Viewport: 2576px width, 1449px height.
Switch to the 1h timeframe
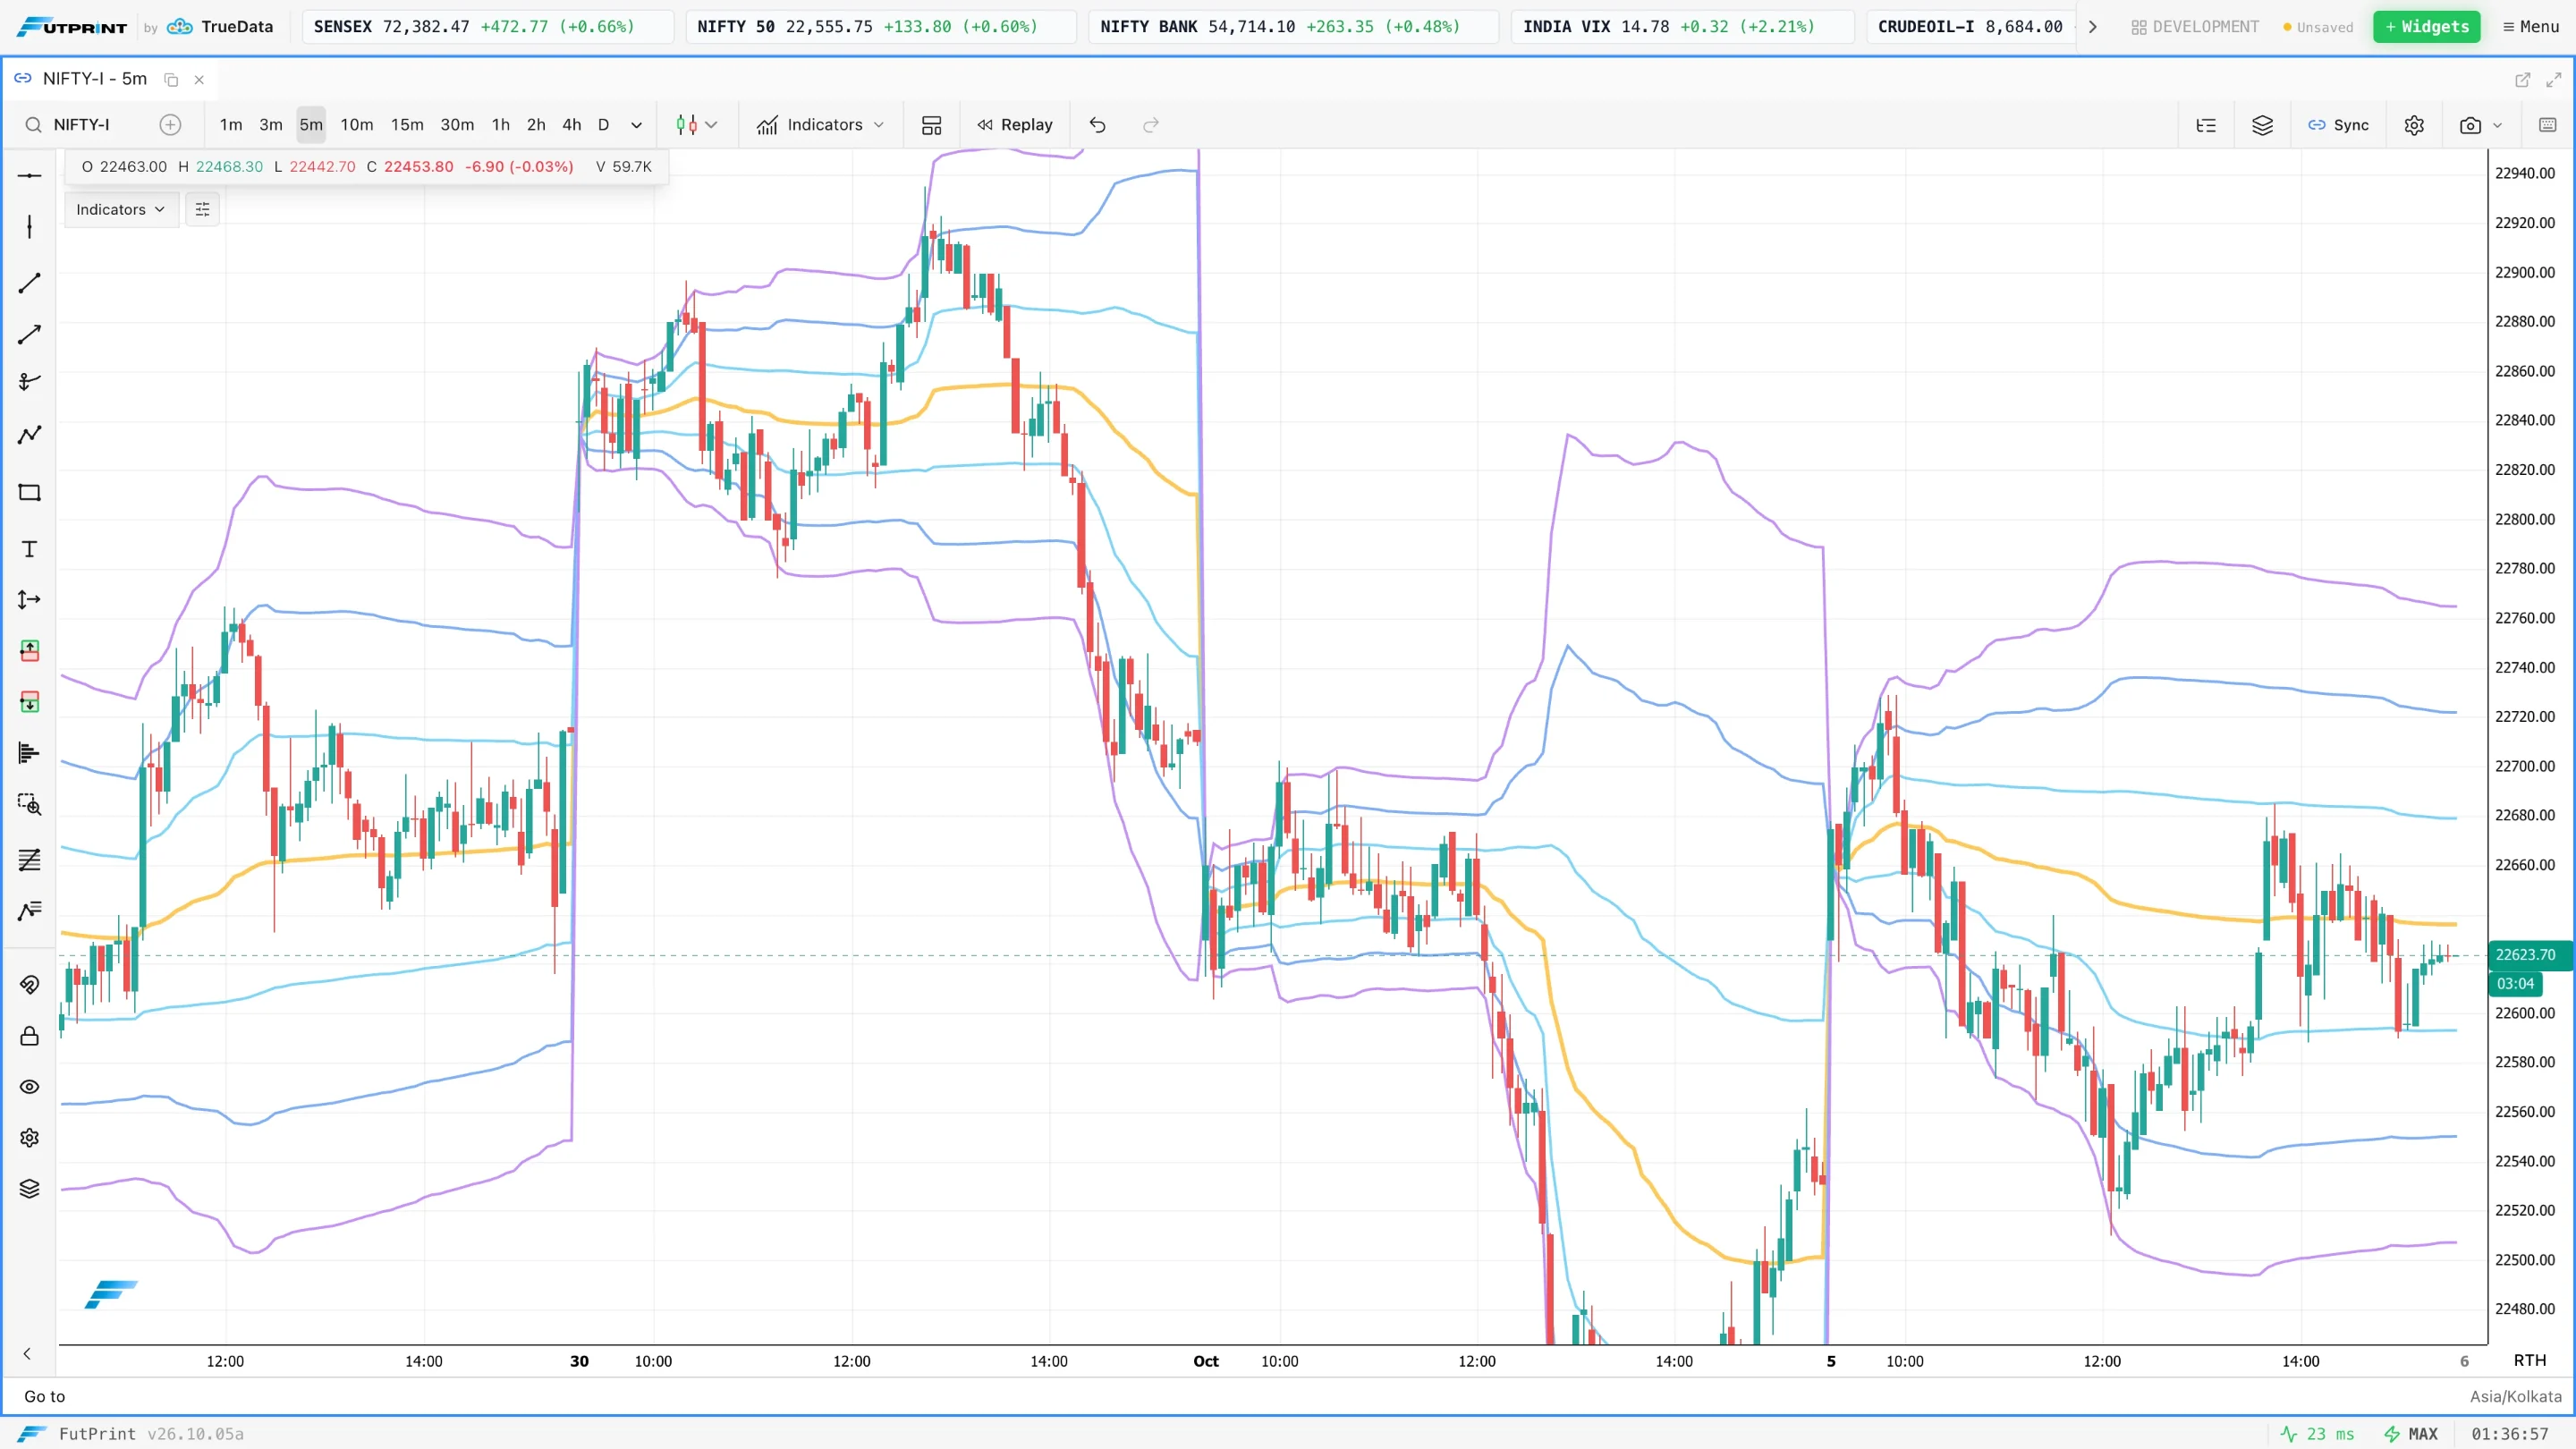point(501,125)
